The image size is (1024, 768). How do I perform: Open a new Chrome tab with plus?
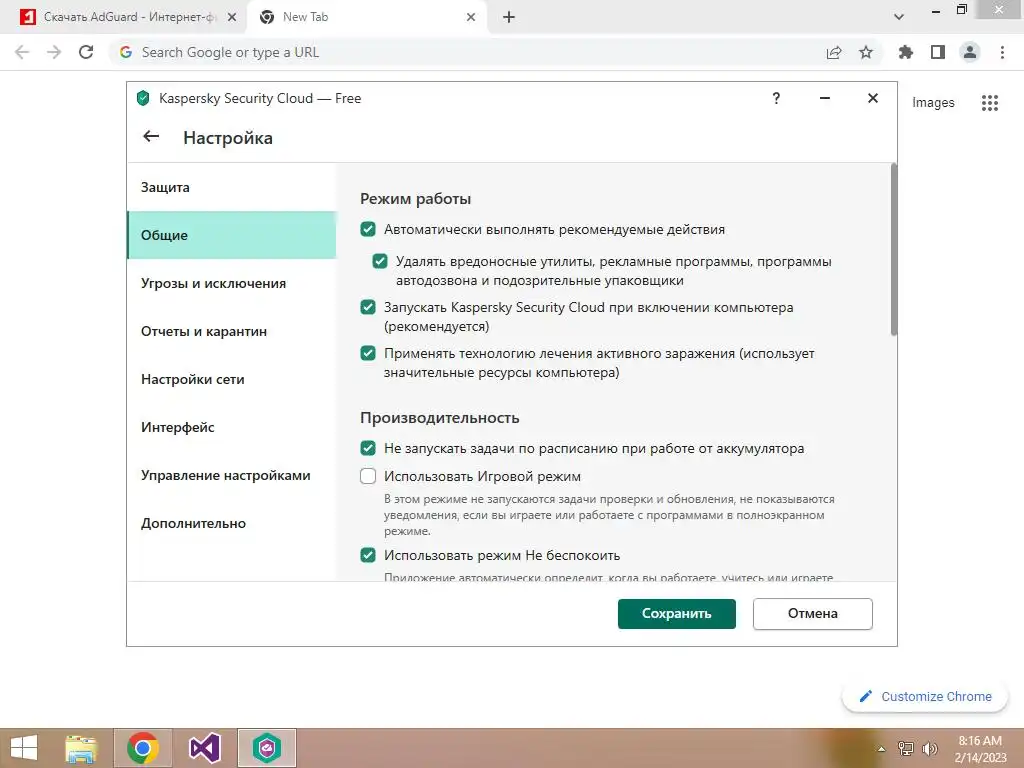(x=509, y=17)
